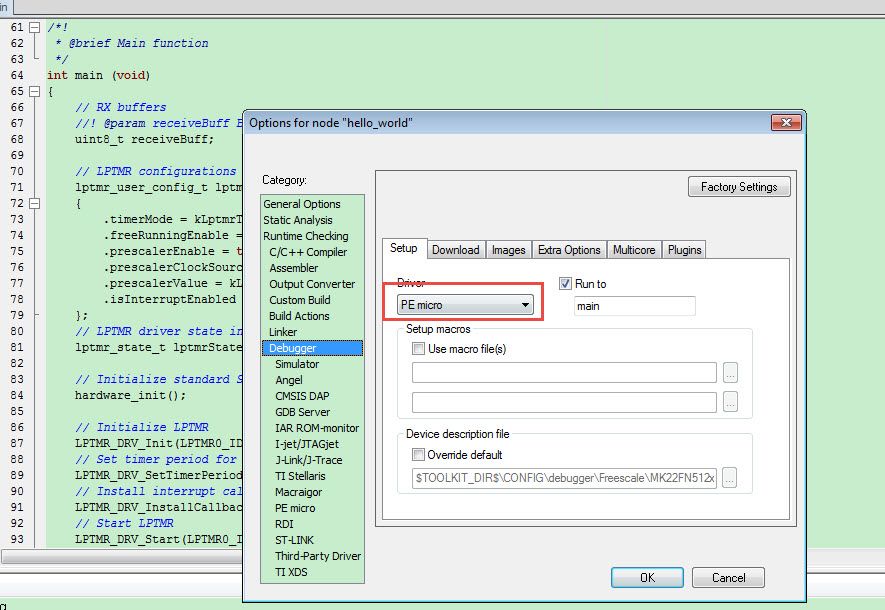Select CMSIS DAP in category list
The height and width of the screenshot is (610, 885).
pyautogui.click(x=302, y=396)
